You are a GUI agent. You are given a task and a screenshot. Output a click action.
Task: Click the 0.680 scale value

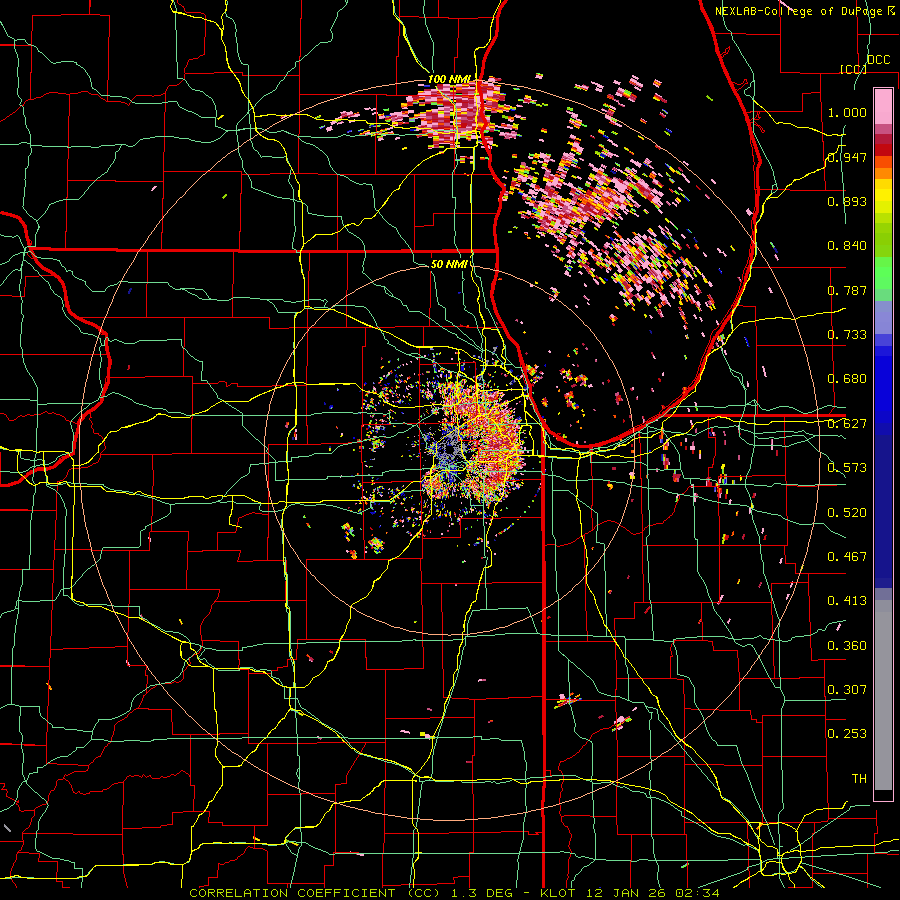point(847,379)
